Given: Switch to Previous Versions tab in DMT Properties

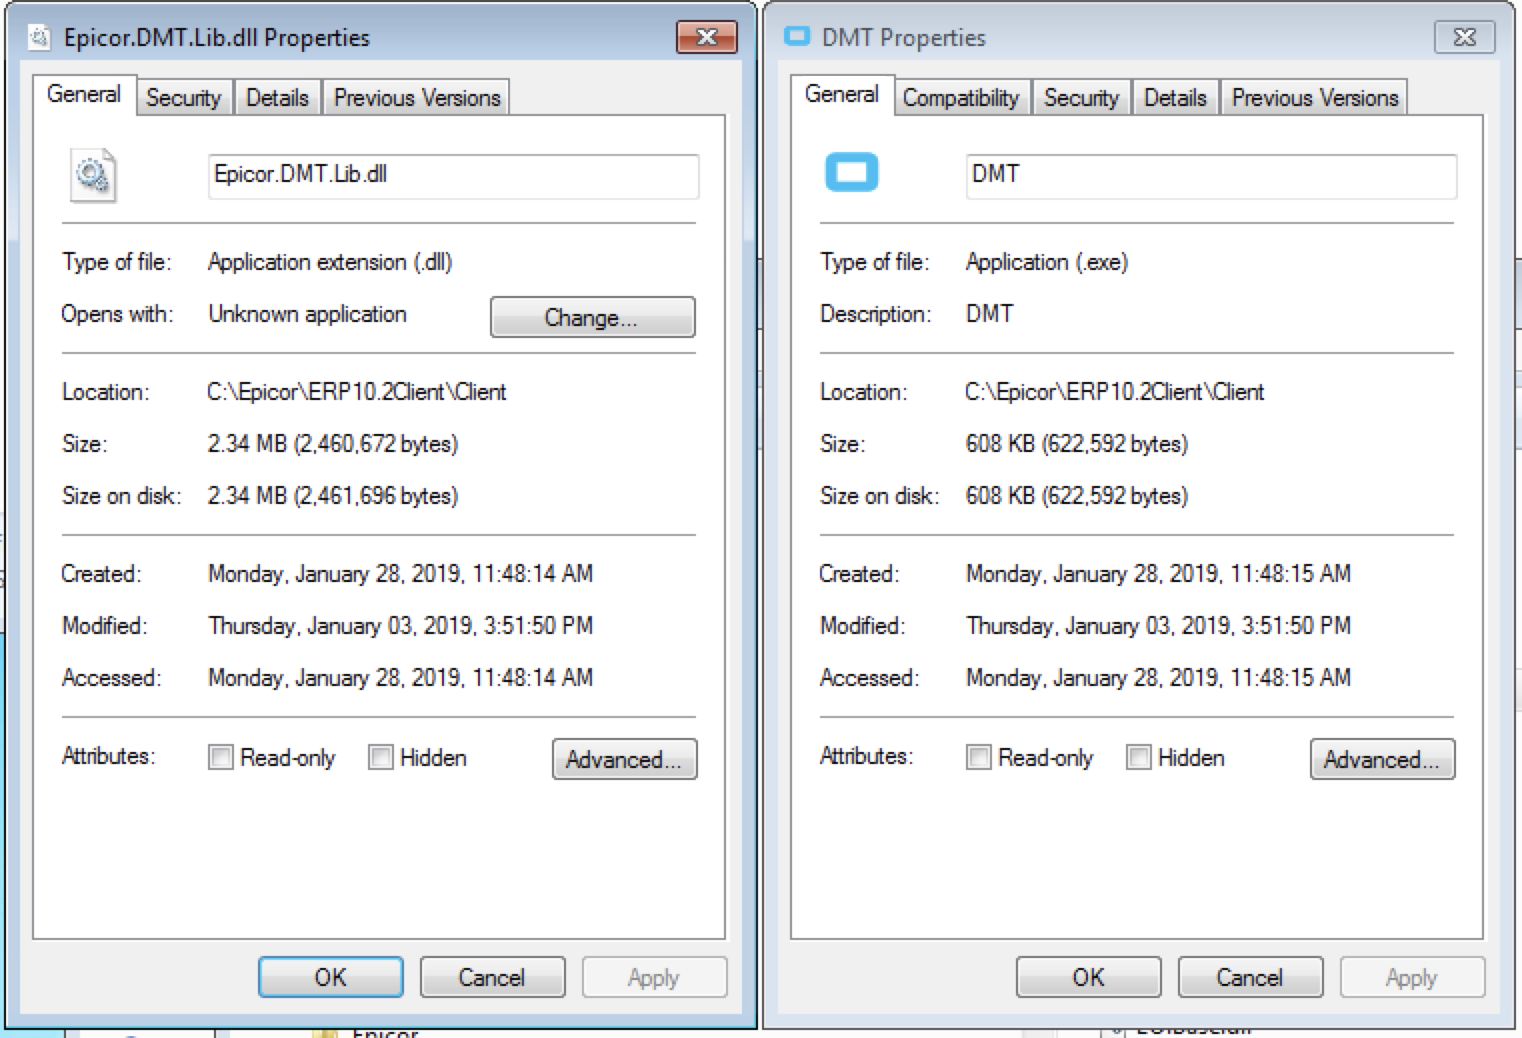Looking at the screenshot, I should pos(1315,98).
